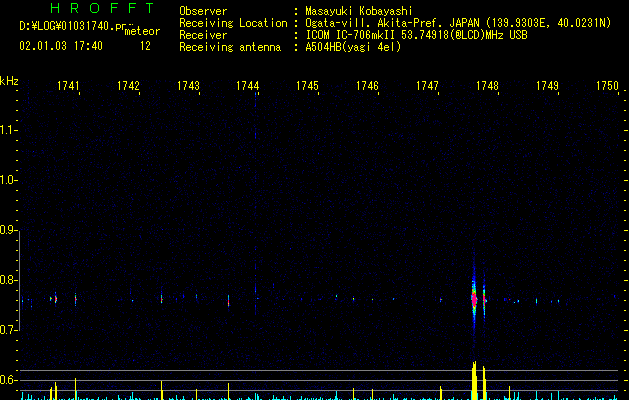Click the 0.7 kHz axis label
Image resolution: width=629 pixels, height=400 pixels.
click(x=8, y=330)
